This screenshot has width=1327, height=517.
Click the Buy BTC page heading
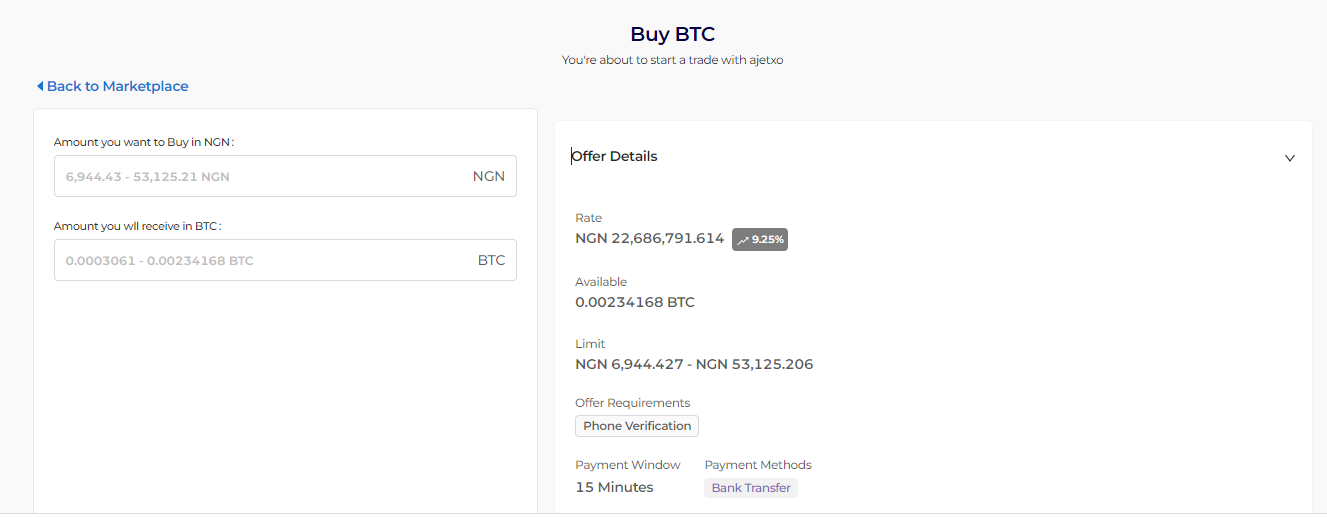pos(672,35)
